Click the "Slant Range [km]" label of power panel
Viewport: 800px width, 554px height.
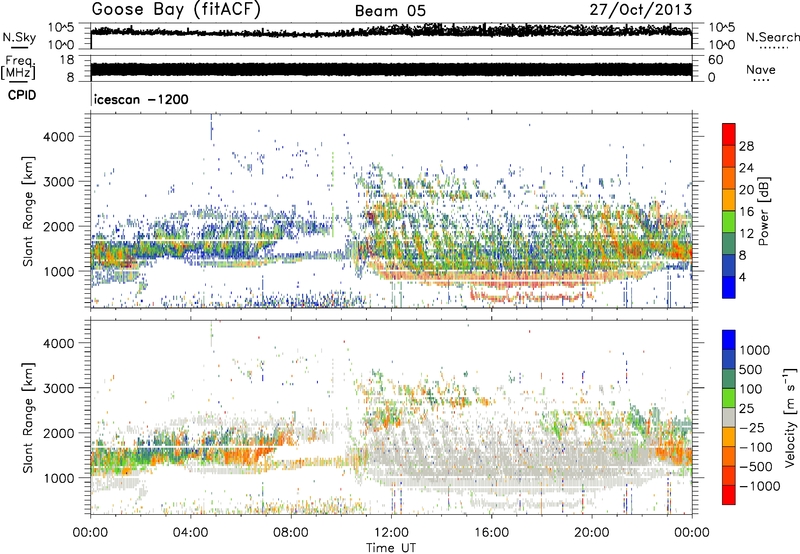(x=28, y=211)
